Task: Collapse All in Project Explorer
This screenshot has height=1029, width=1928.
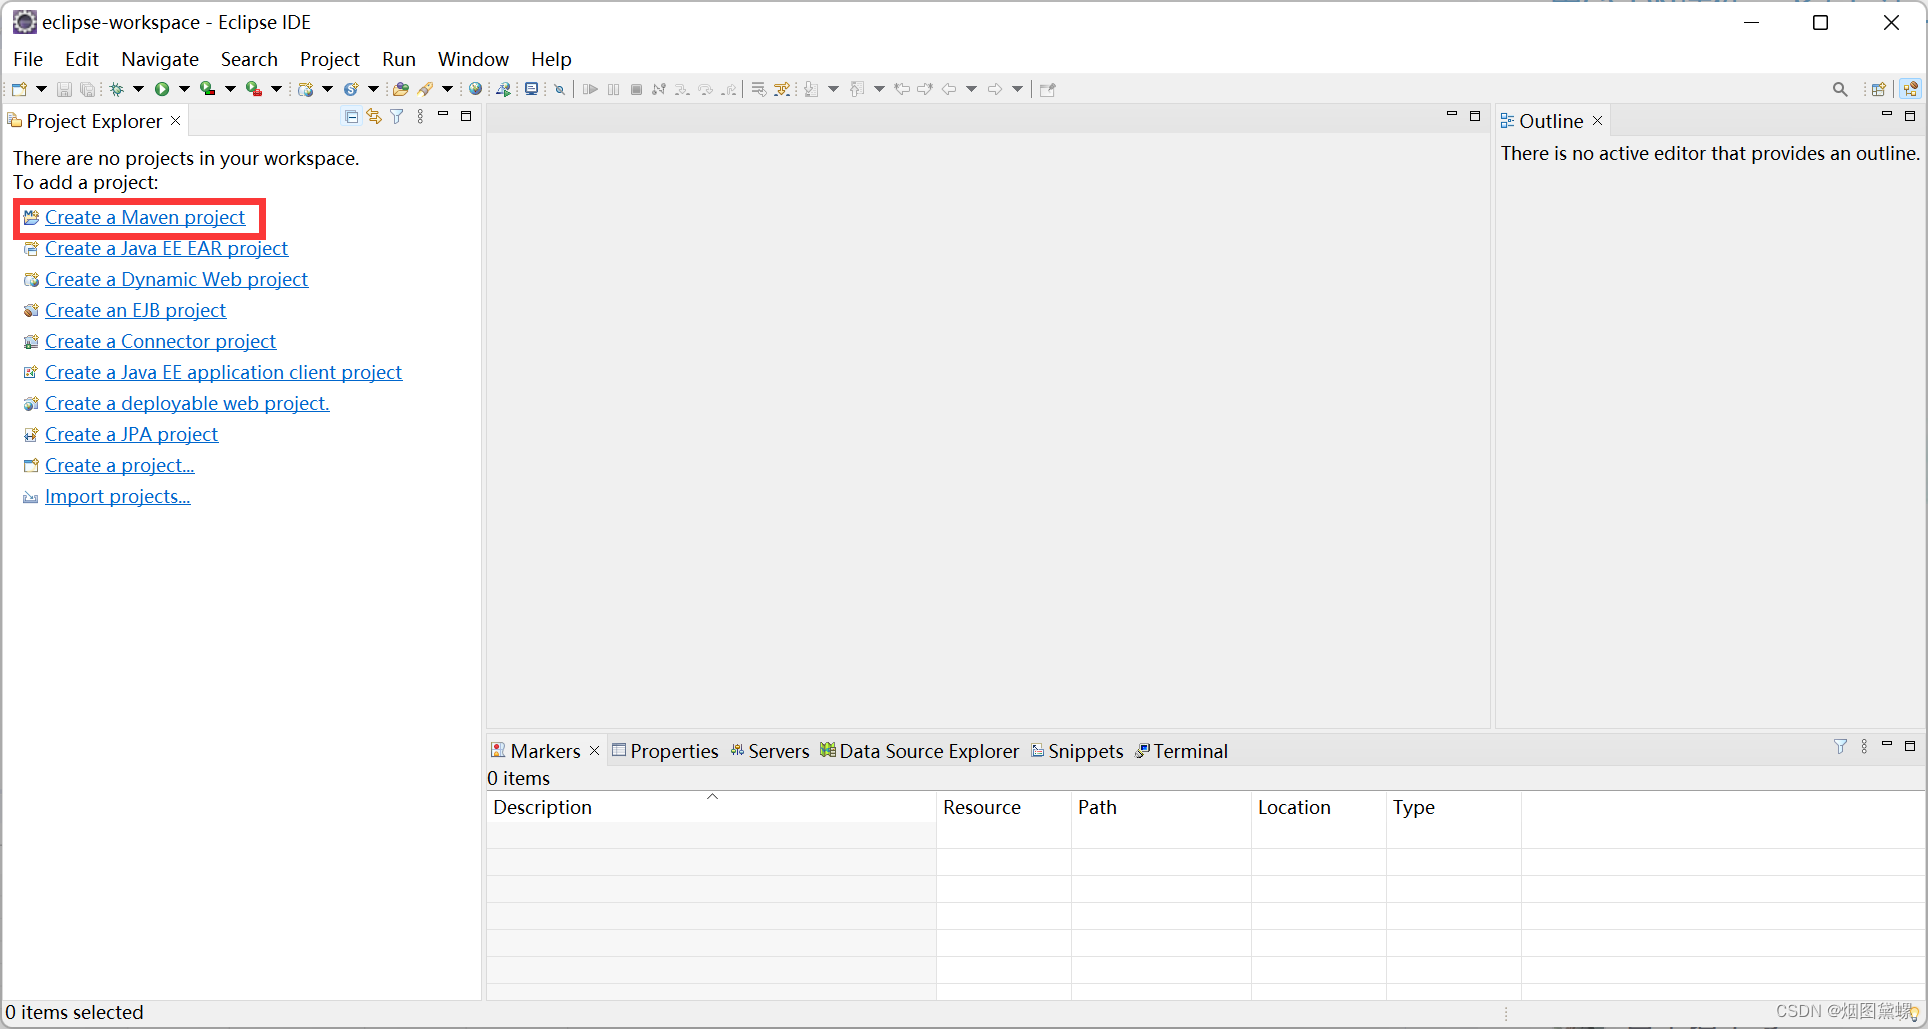Action: coord(351,117)
